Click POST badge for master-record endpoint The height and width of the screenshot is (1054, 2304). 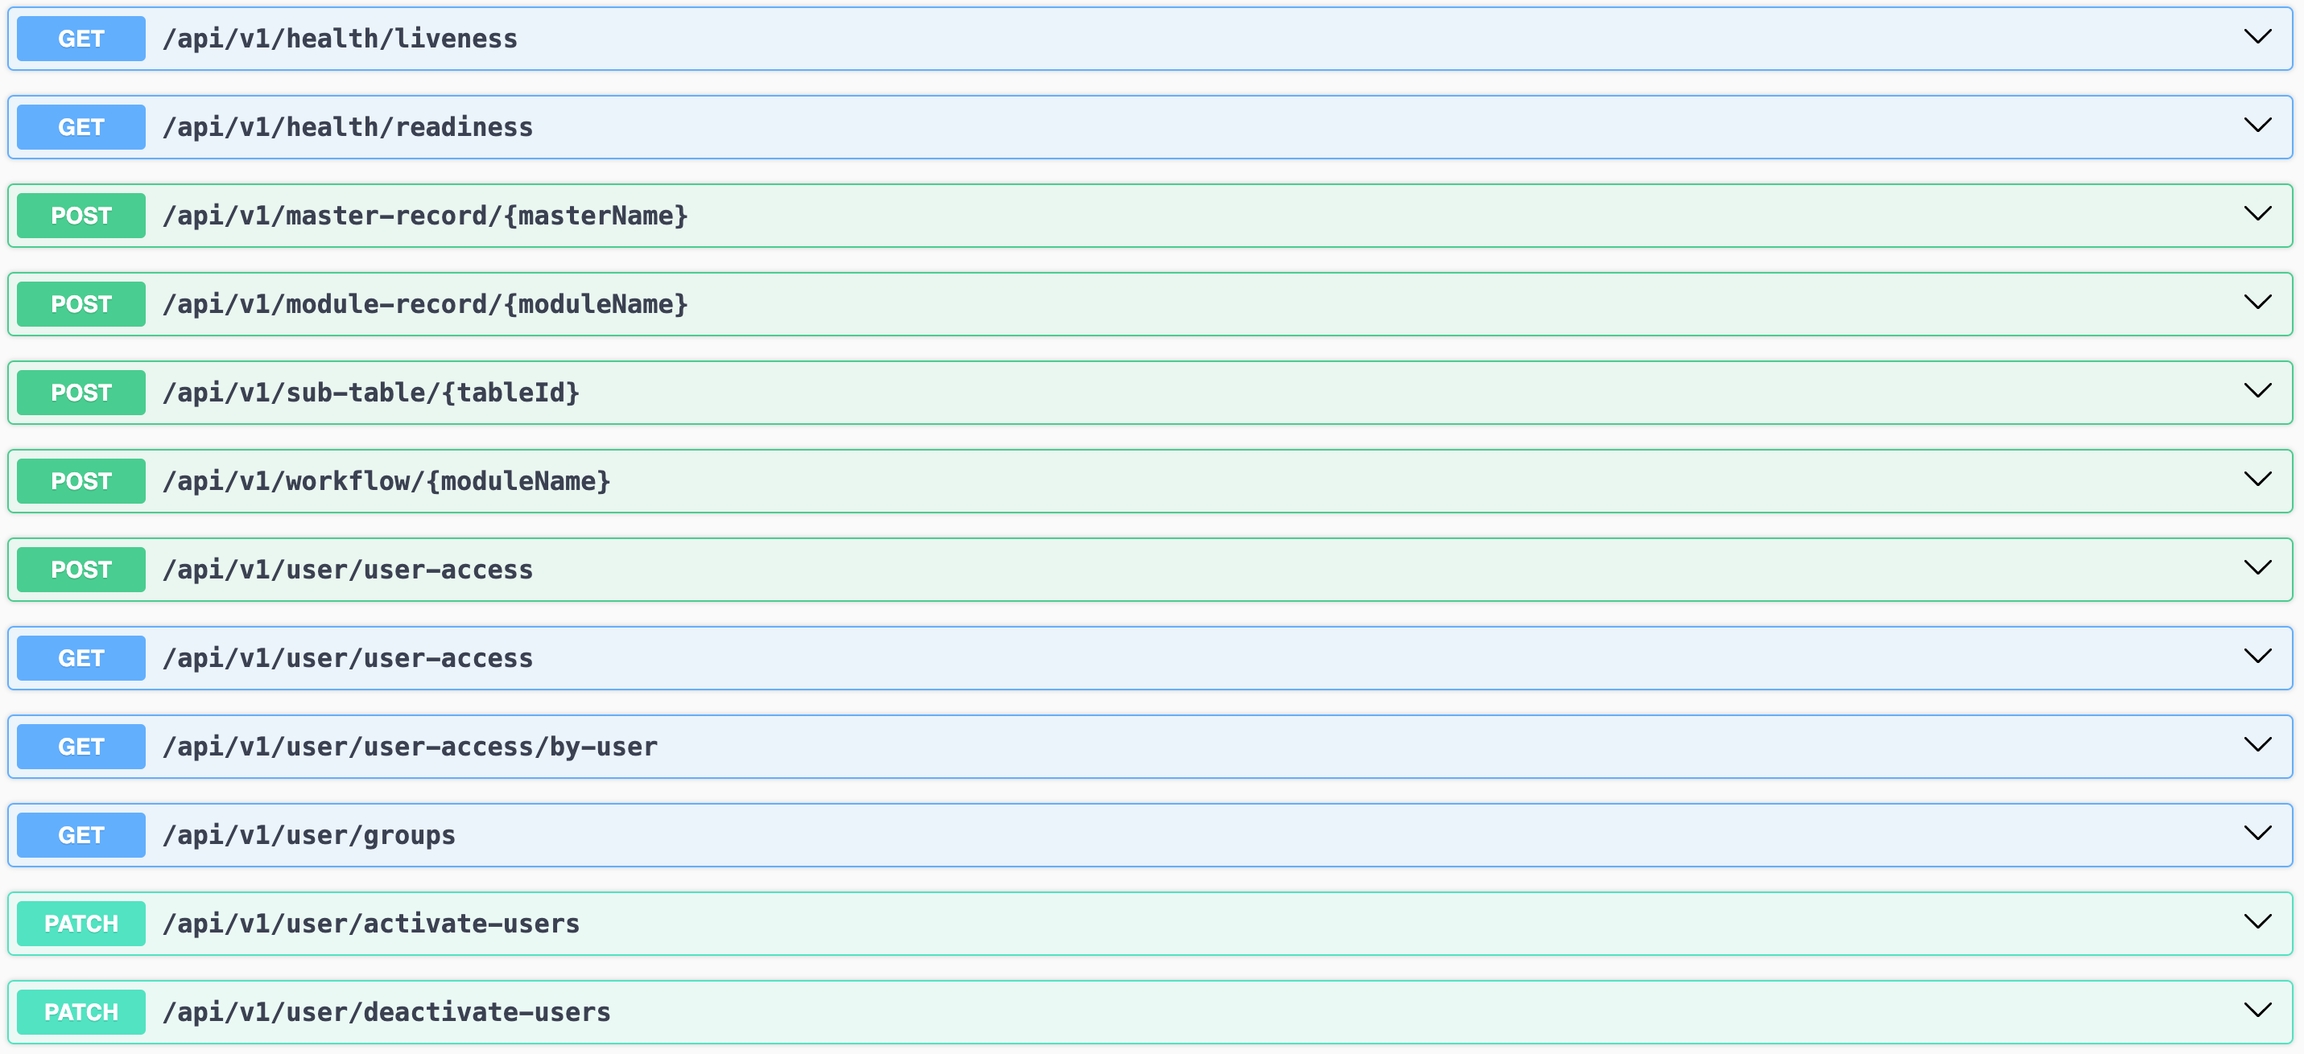(81, 216)
